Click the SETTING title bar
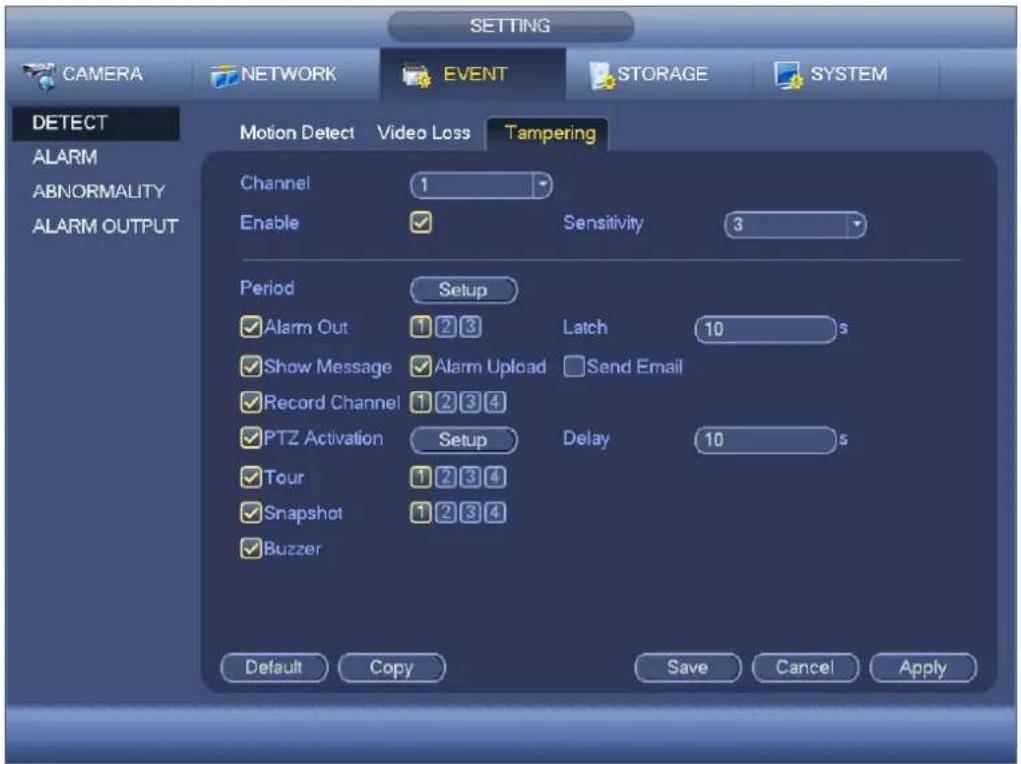The height and width of the screenshot is (764, 1021). 510,26
